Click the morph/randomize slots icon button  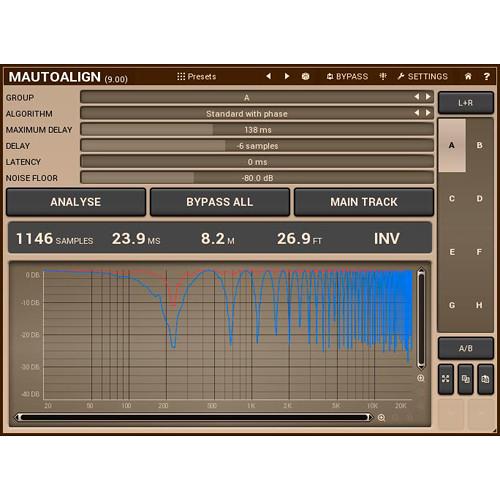[x=446, y=379]
